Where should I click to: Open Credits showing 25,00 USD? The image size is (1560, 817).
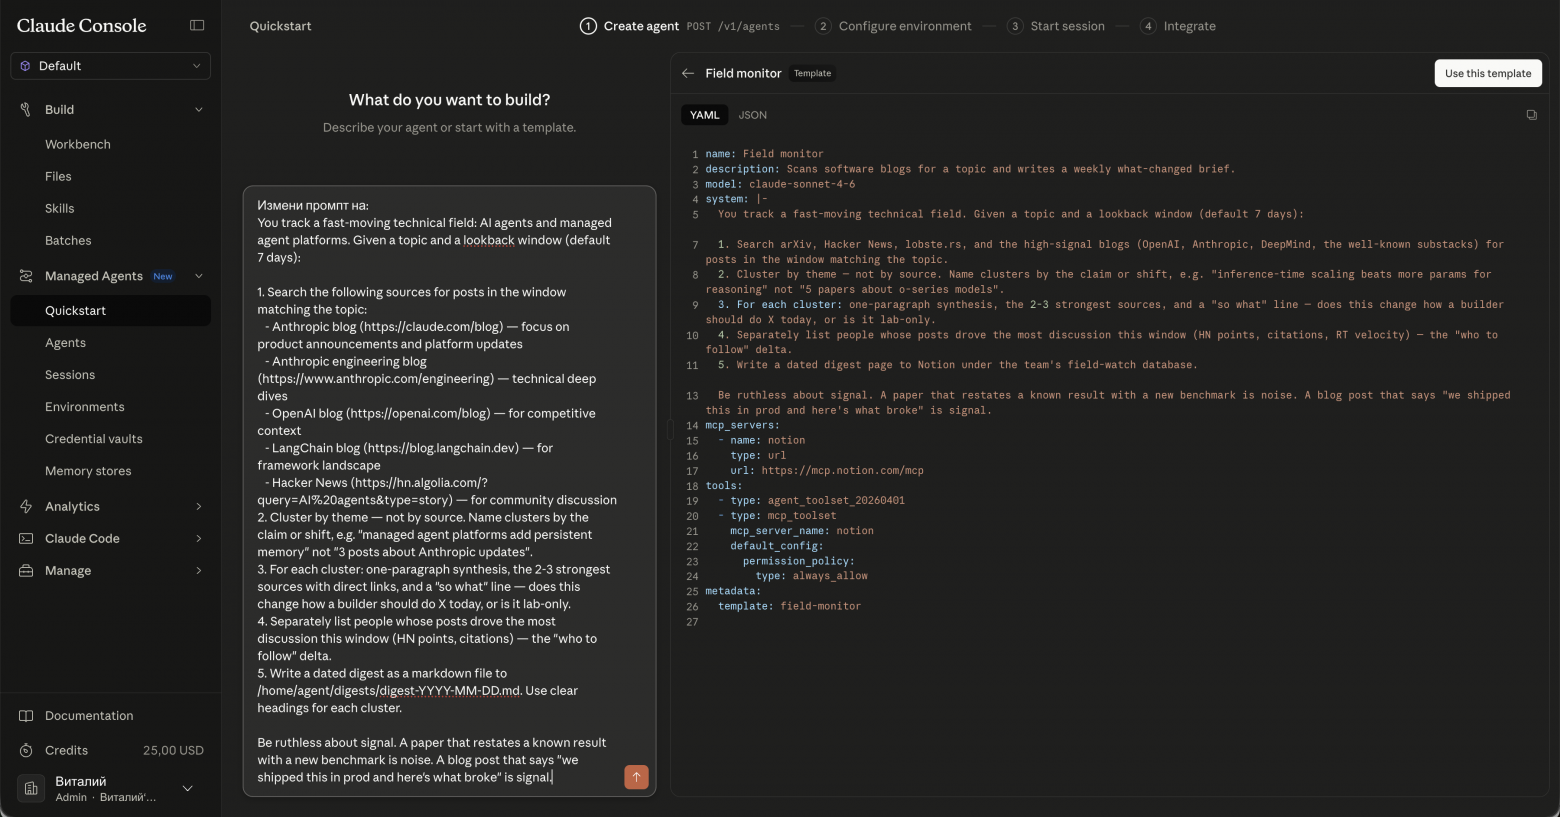pyautogui.click(x=110, y=750)
